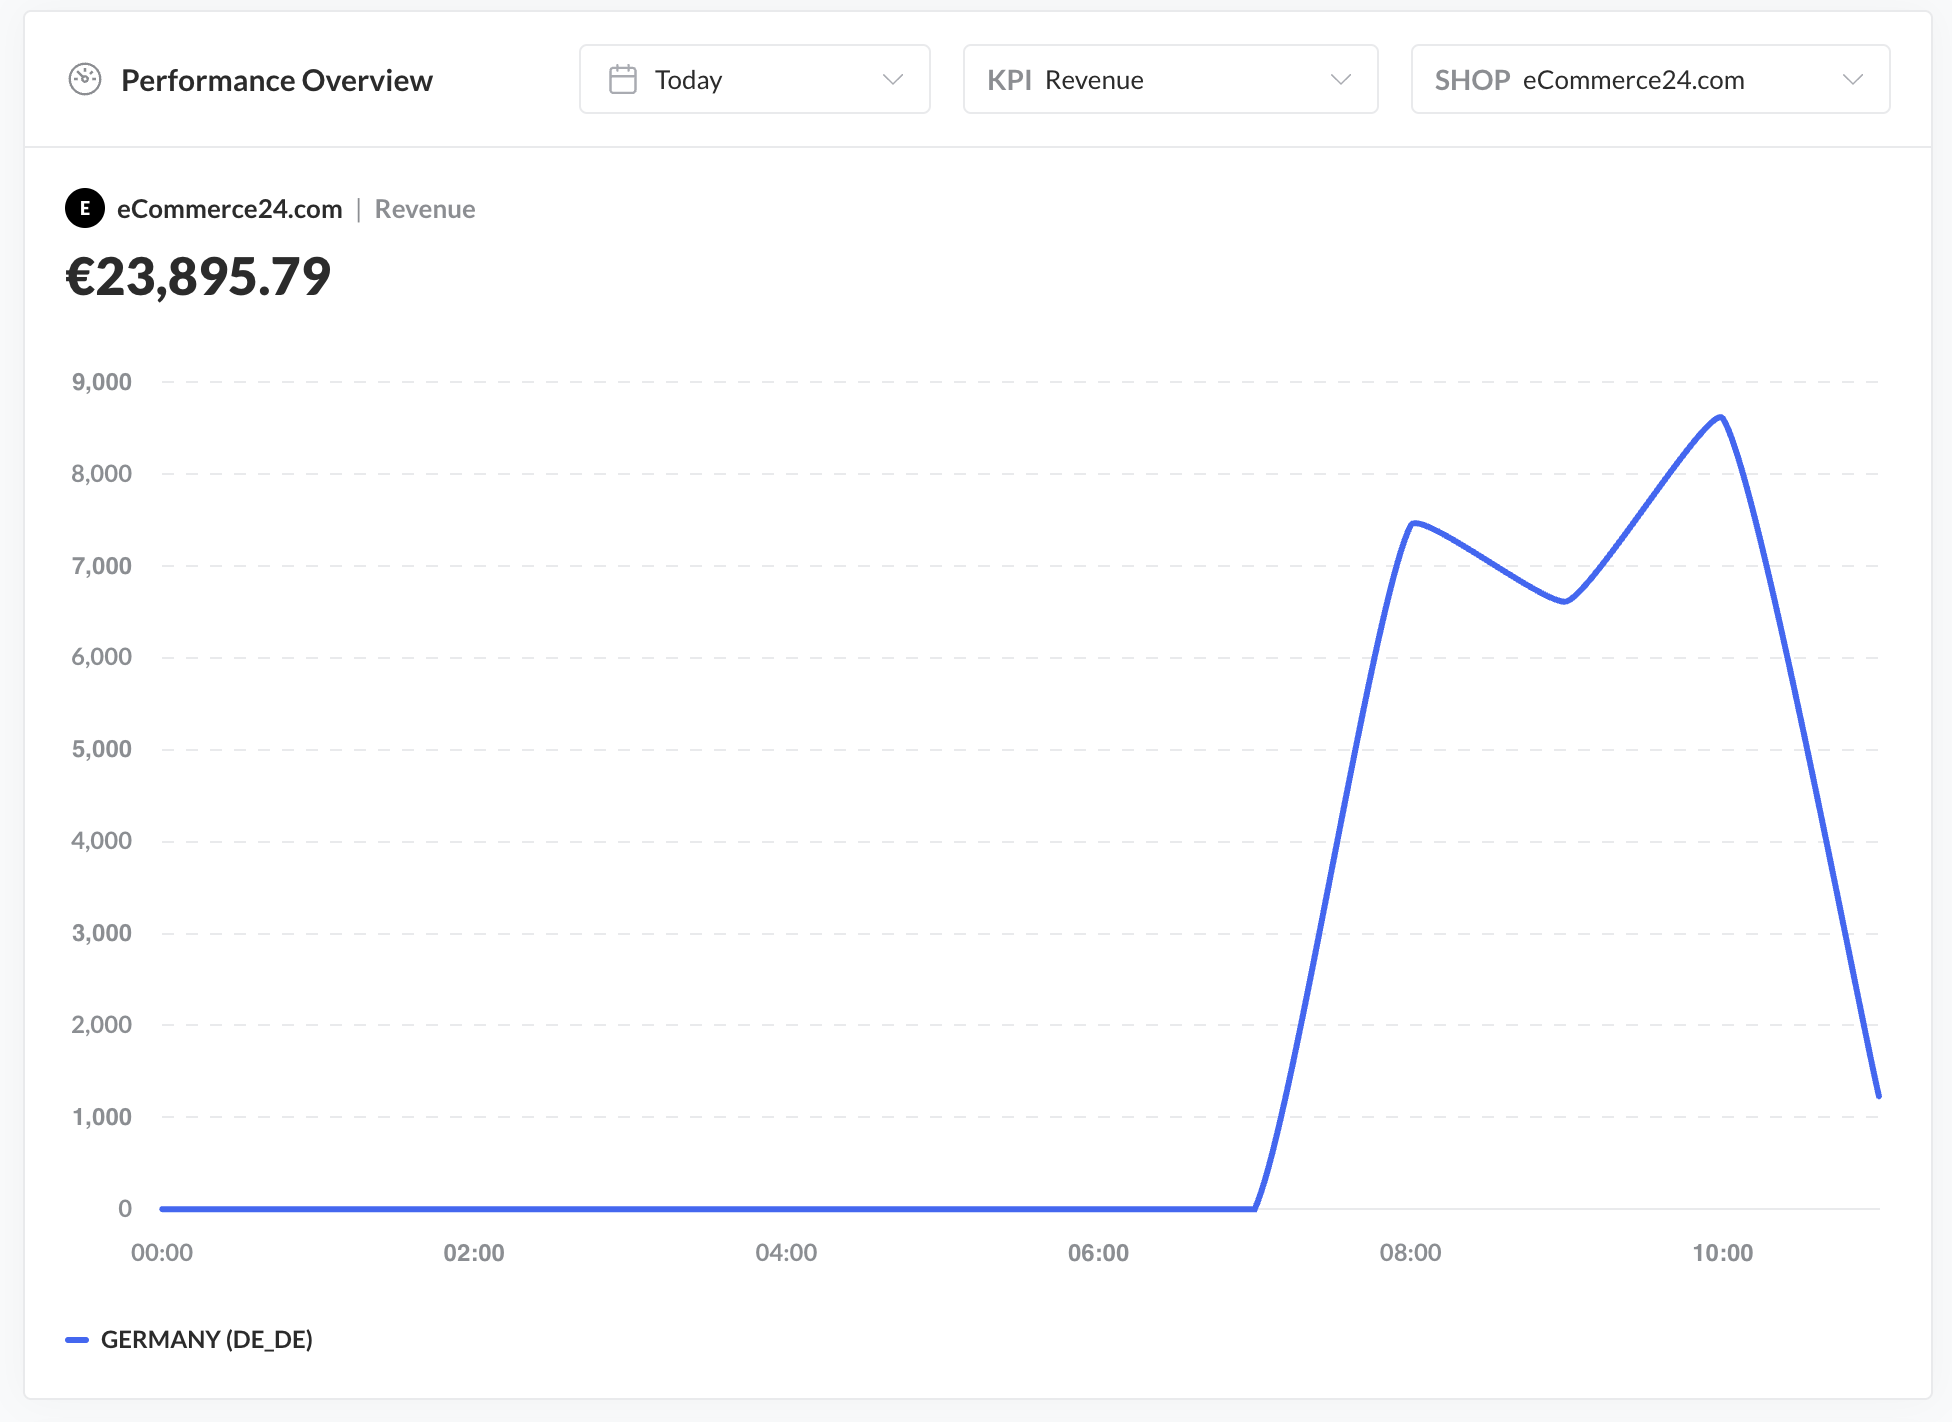
Task: Click the black E shop avatar icon
Action: 85,208
